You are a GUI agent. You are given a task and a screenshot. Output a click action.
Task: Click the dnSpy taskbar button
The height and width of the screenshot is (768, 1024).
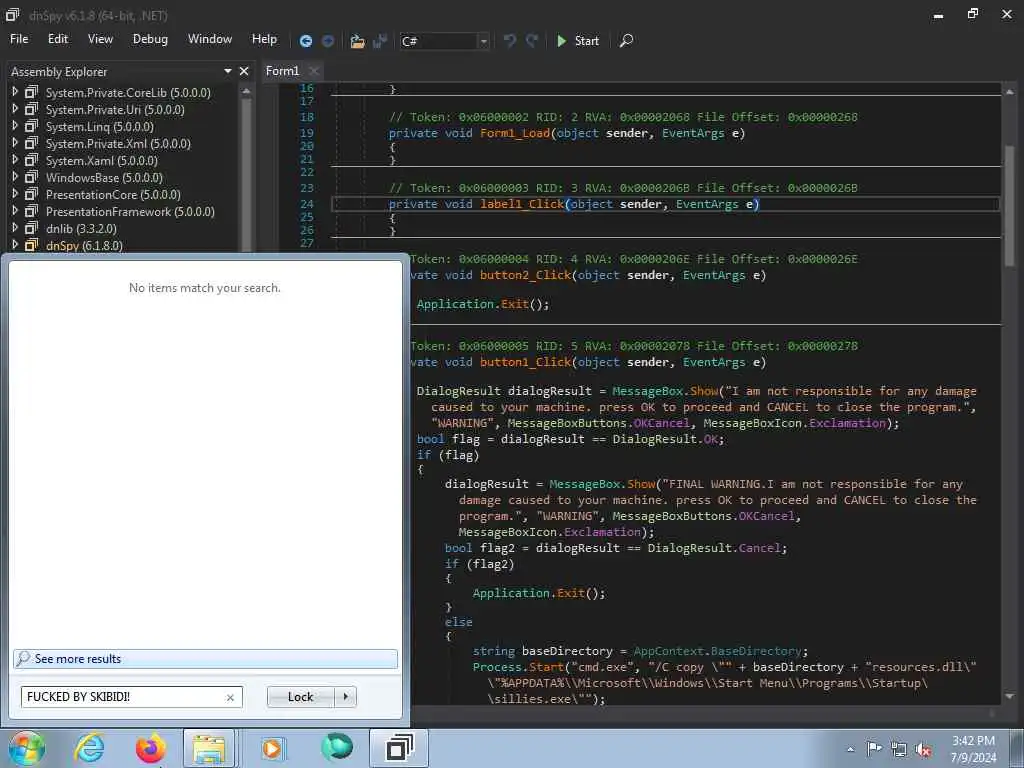point(399,748)
